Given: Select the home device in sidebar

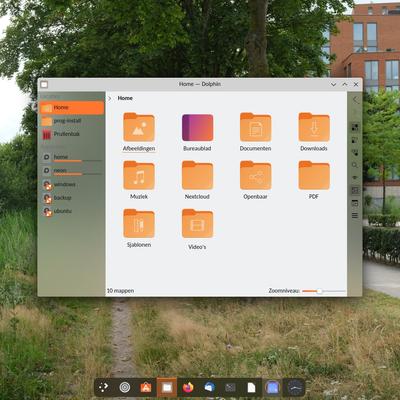Looking at the screenshot, I should 72,157.
